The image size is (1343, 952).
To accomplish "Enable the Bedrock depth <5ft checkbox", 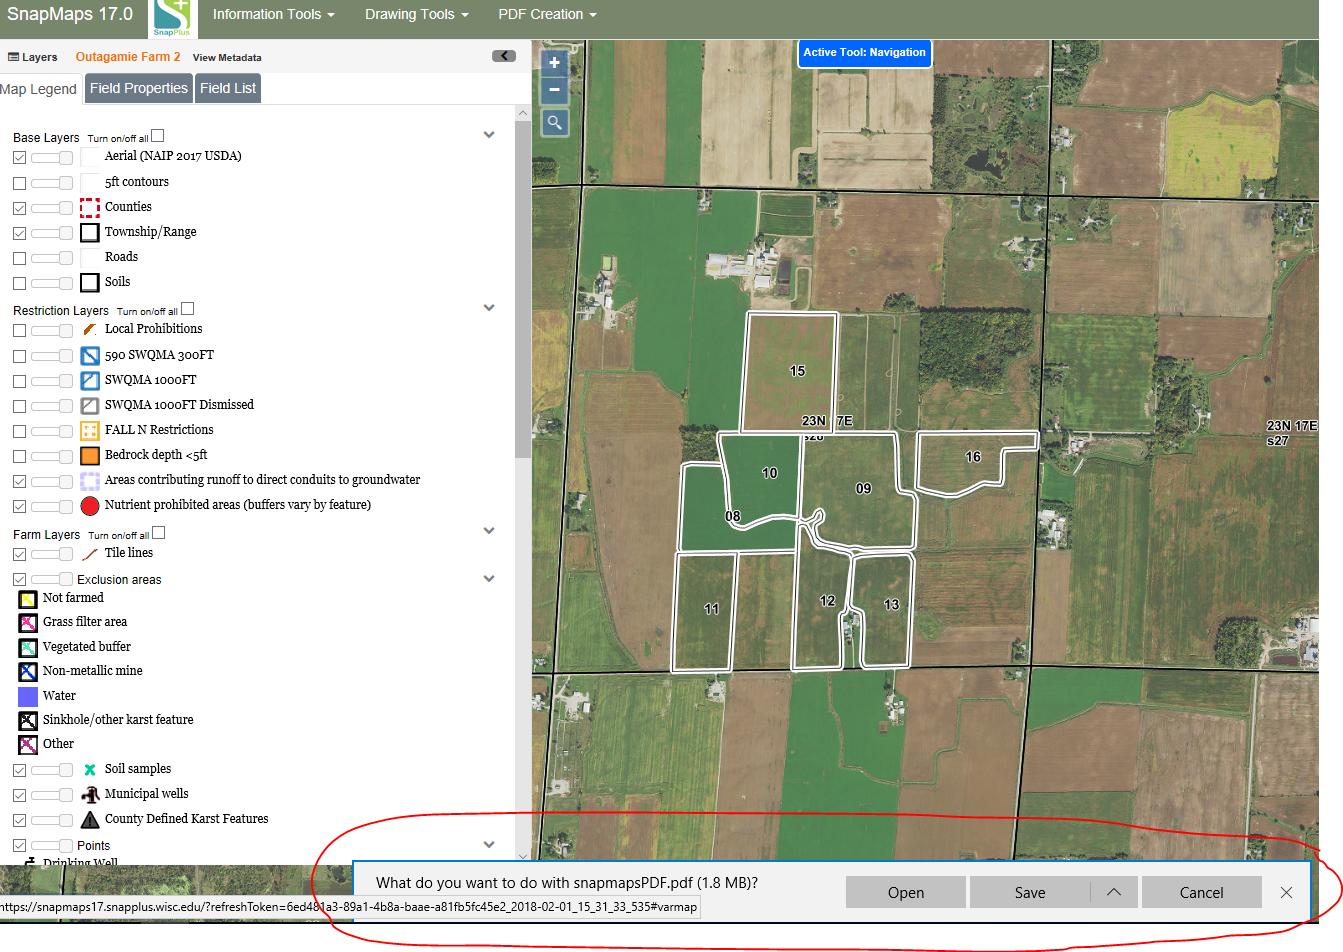I will click(19, 457).
